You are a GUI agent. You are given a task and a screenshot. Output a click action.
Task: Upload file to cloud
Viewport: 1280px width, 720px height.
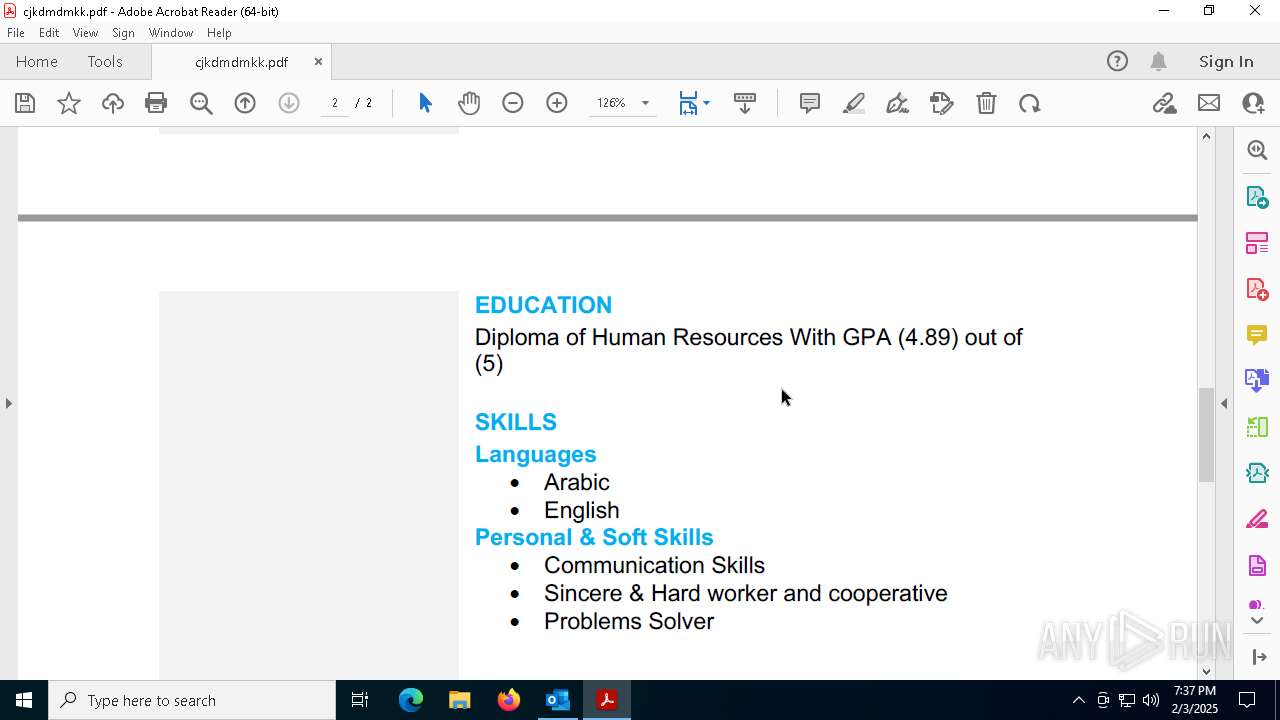(x=113, y=103)
